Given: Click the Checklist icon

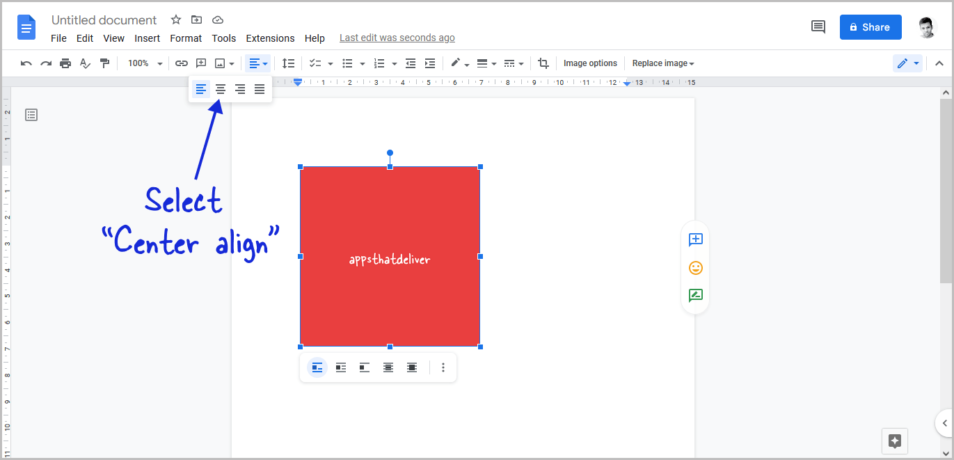Looking at the screenshot, I should 315,63.
